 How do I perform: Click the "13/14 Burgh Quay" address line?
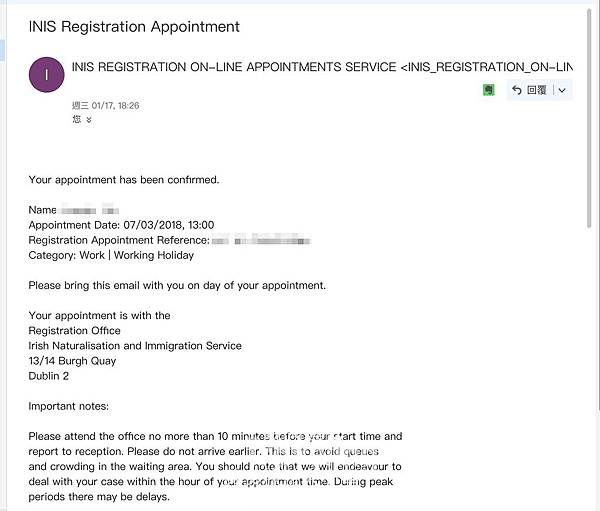coord(72,361)
